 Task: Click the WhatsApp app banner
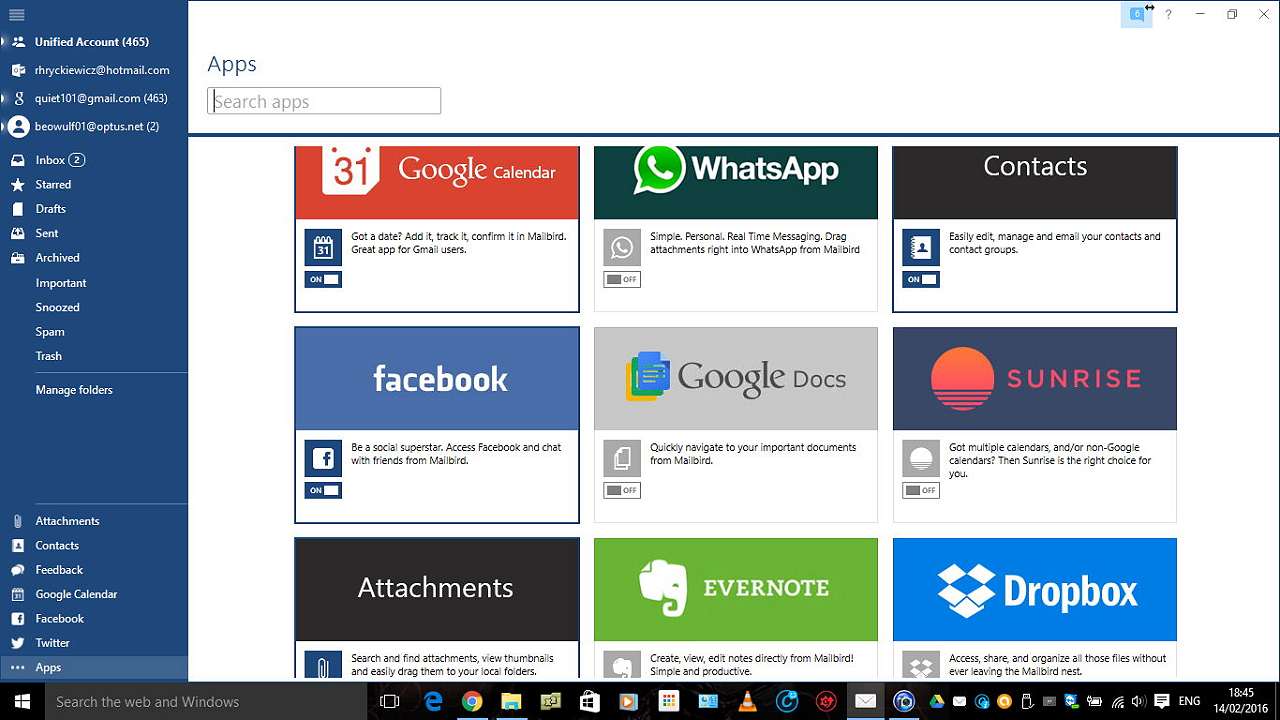tap(736, 182)
